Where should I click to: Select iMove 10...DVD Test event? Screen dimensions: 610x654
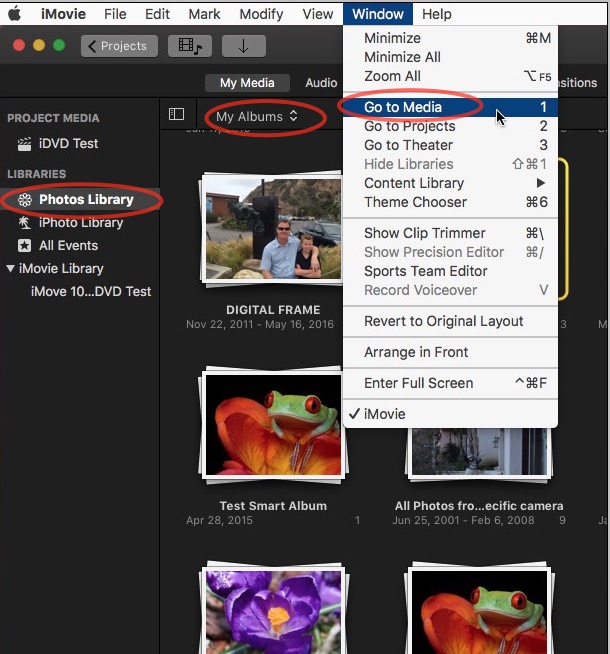[x=91, y=292]
